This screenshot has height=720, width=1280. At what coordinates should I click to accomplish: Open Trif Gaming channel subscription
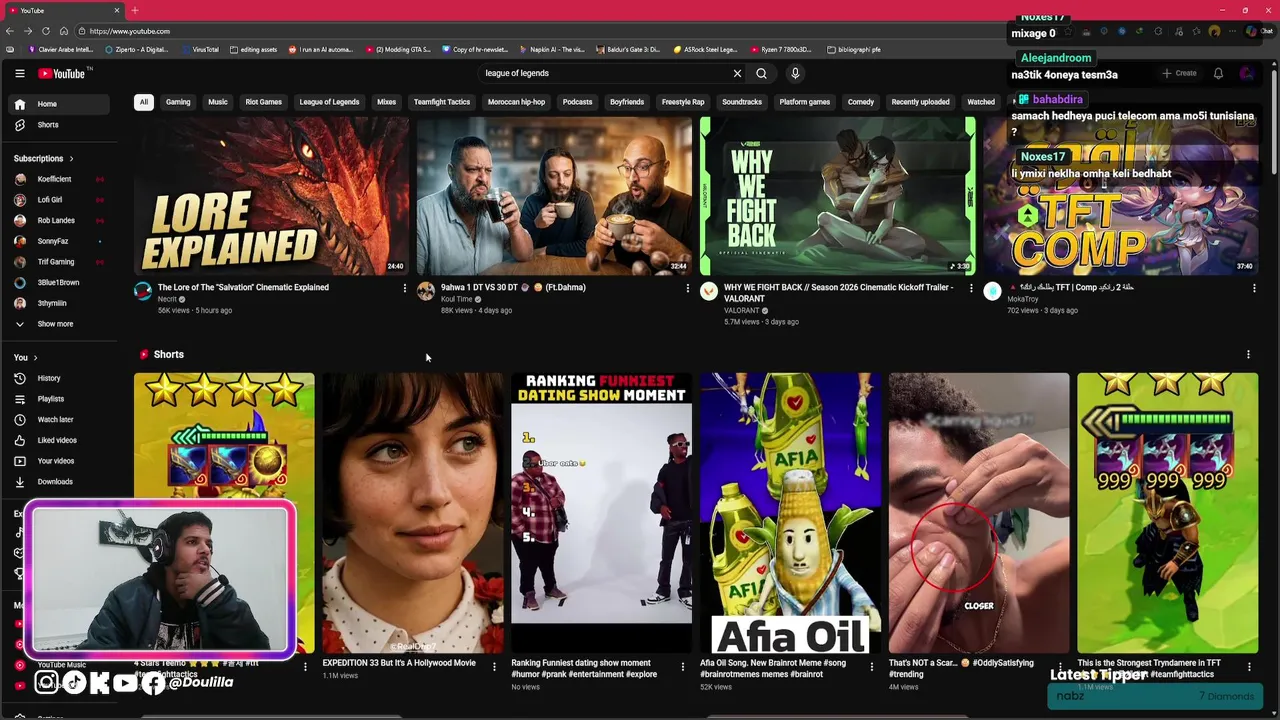(61, 262)
